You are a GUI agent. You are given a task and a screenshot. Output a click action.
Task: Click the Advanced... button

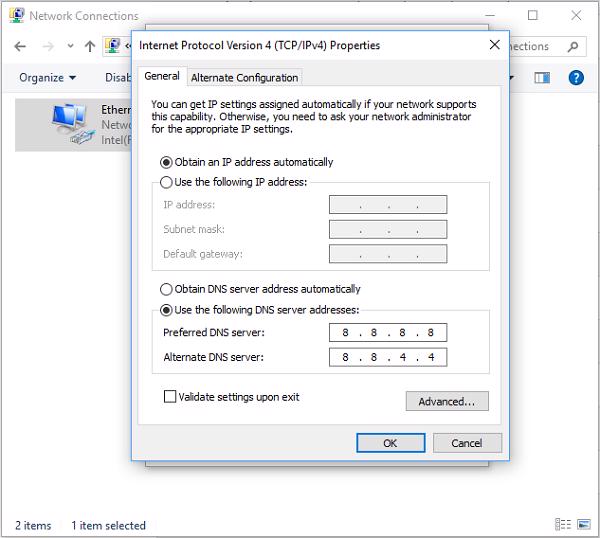[x=446, y=401]
